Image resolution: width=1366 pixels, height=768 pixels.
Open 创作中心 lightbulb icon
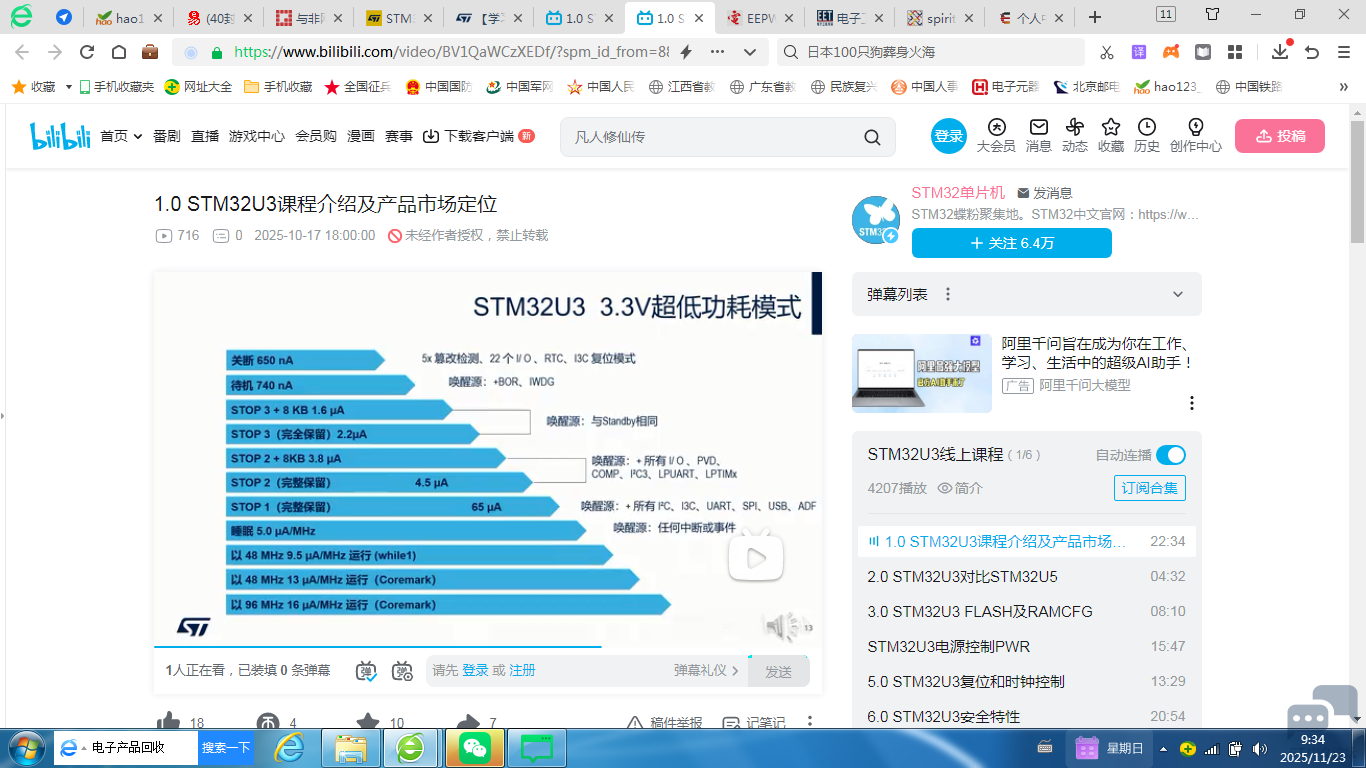(x=1195, y=128)
